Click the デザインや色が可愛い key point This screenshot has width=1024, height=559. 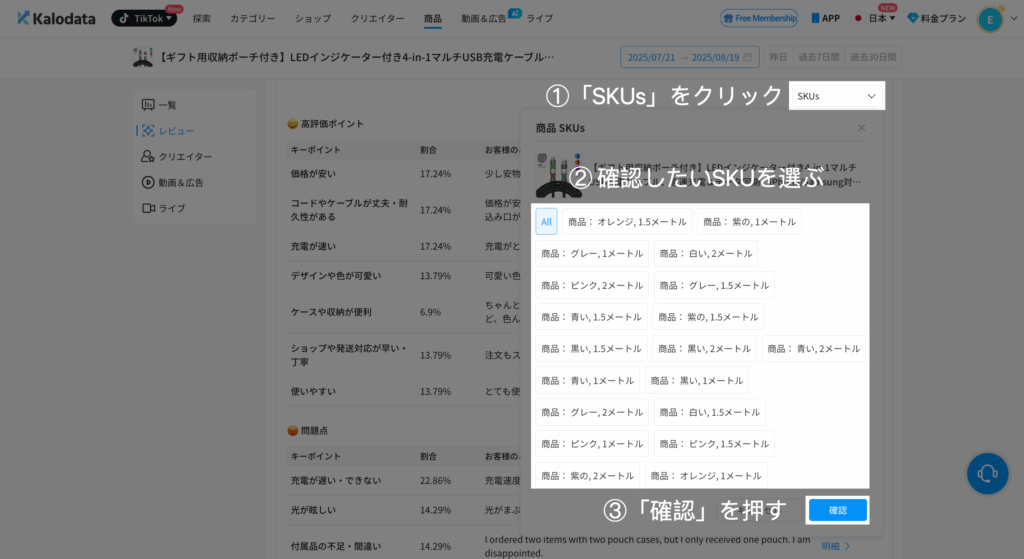pyautogui.click(x=336, y=276)
